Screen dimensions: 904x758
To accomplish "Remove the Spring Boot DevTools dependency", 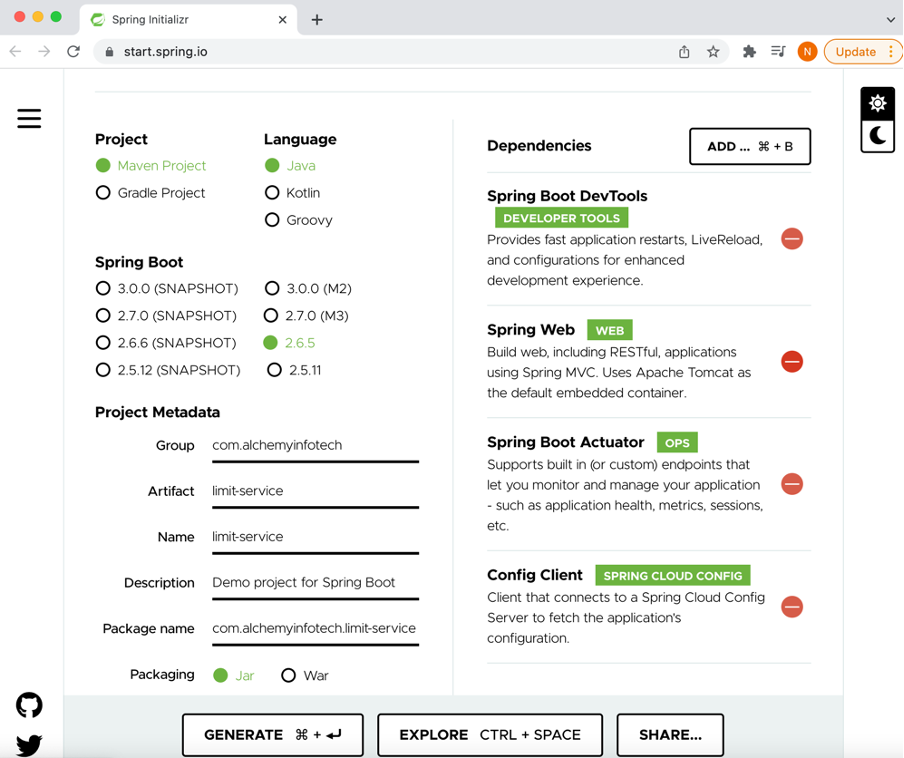I will click(792, 239).
